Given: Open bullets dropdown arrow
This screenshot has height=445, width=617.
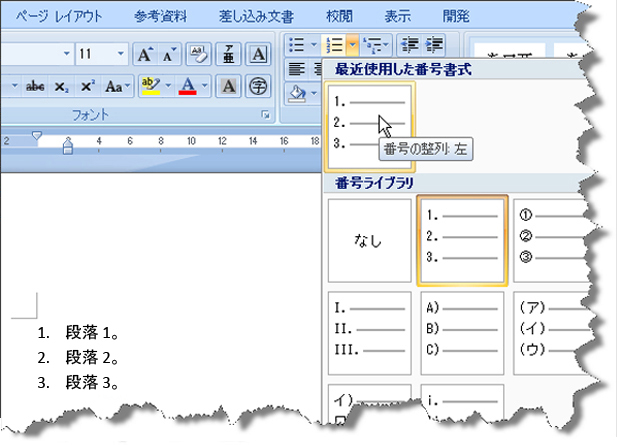Looking at the screenshot, I should coord(314,45).
